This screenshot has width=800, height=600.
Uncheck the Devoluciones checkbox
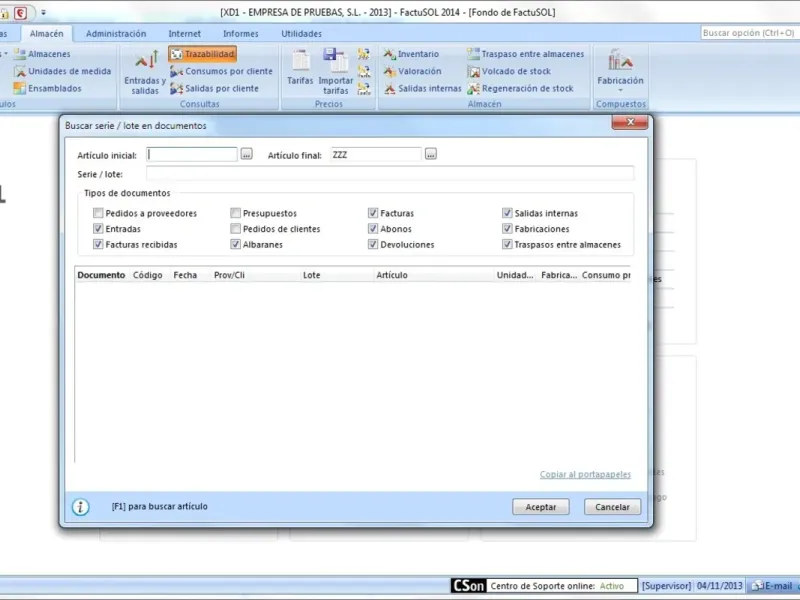click(373, 244)
